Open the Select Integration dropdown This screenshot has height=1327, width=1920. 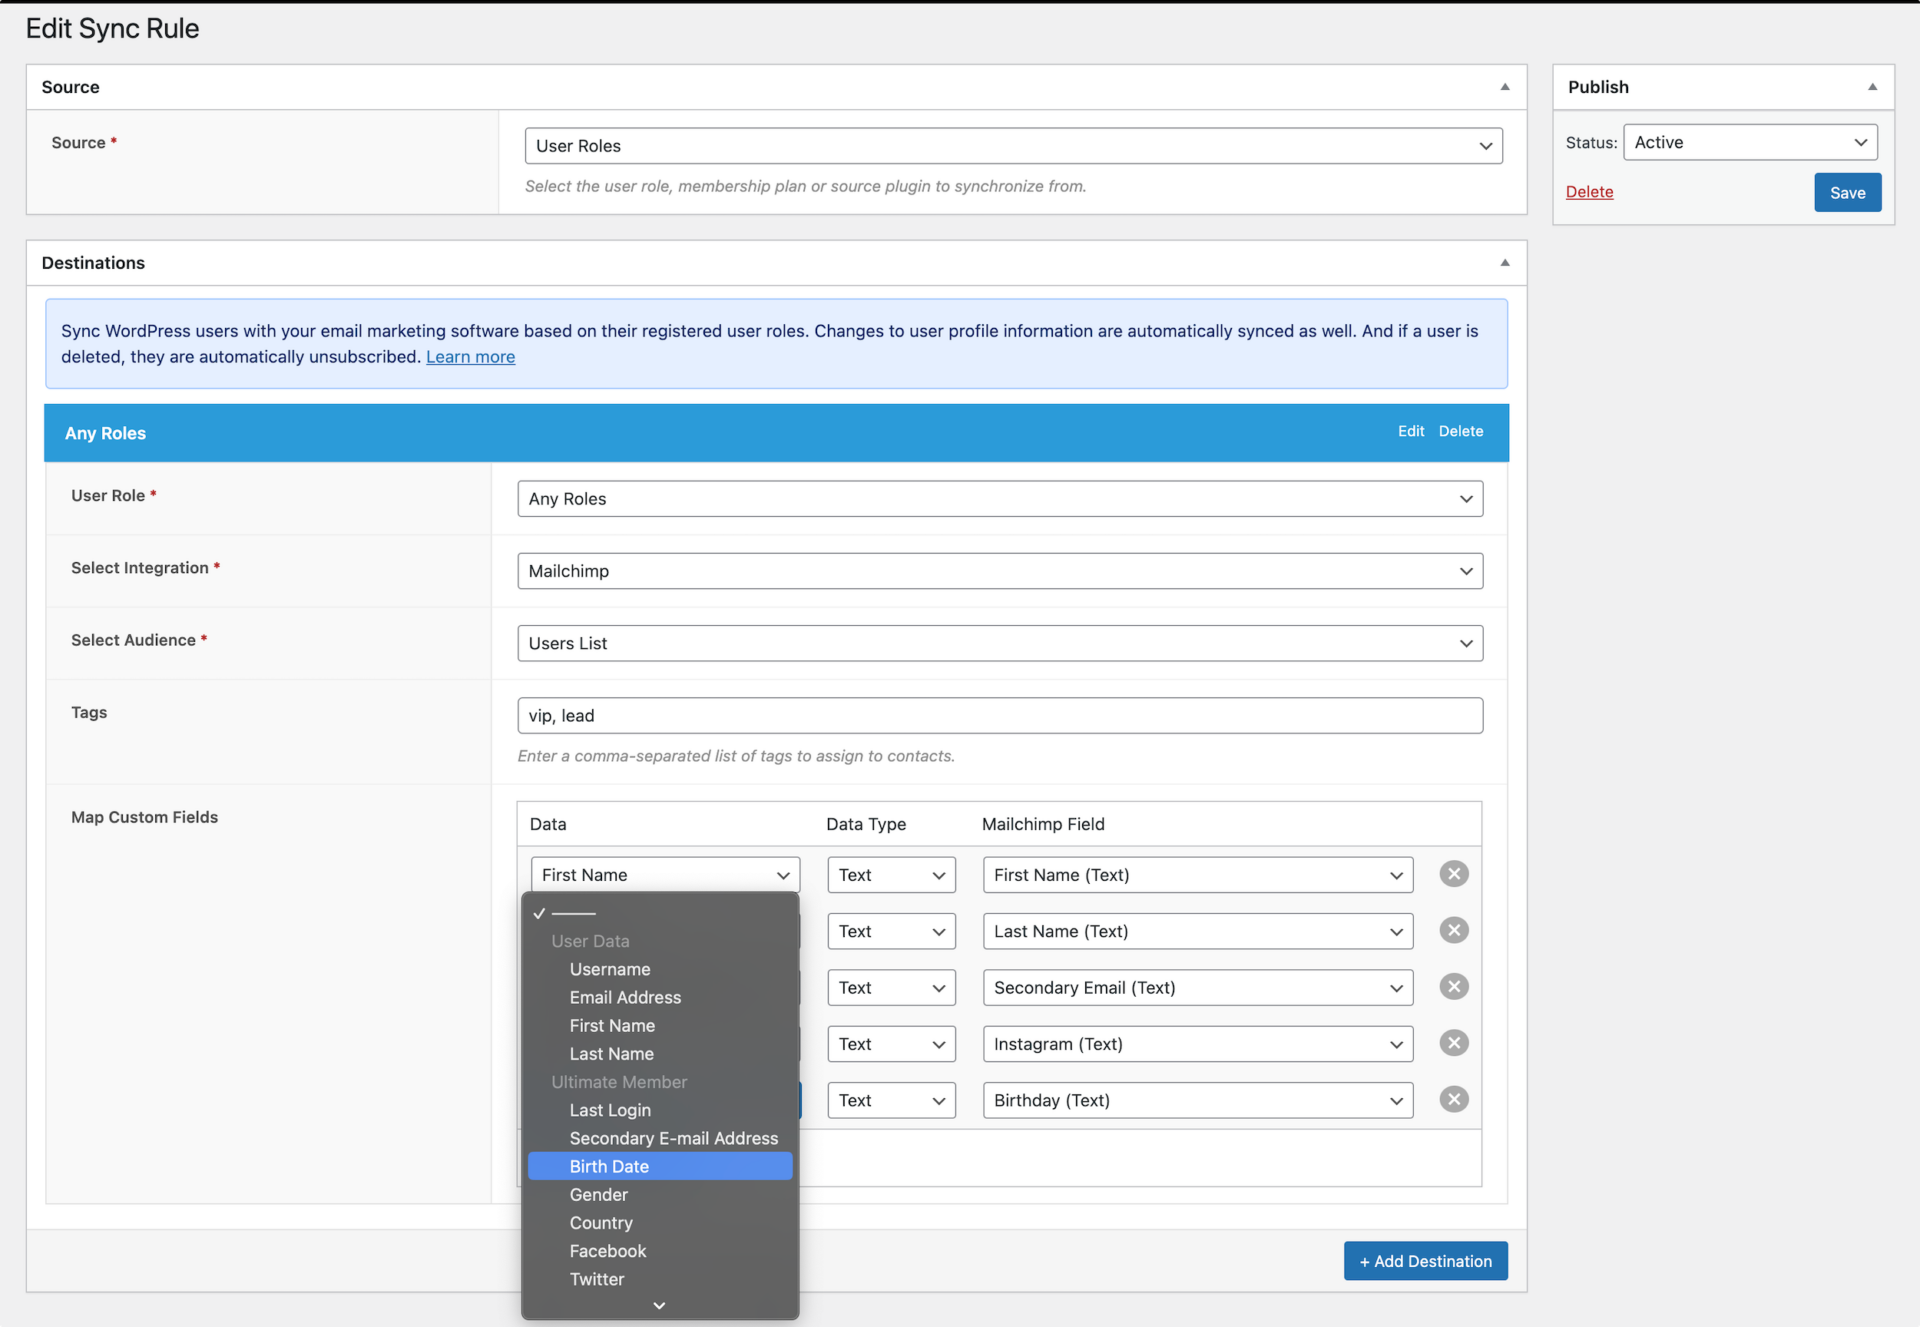[1001, 570]
